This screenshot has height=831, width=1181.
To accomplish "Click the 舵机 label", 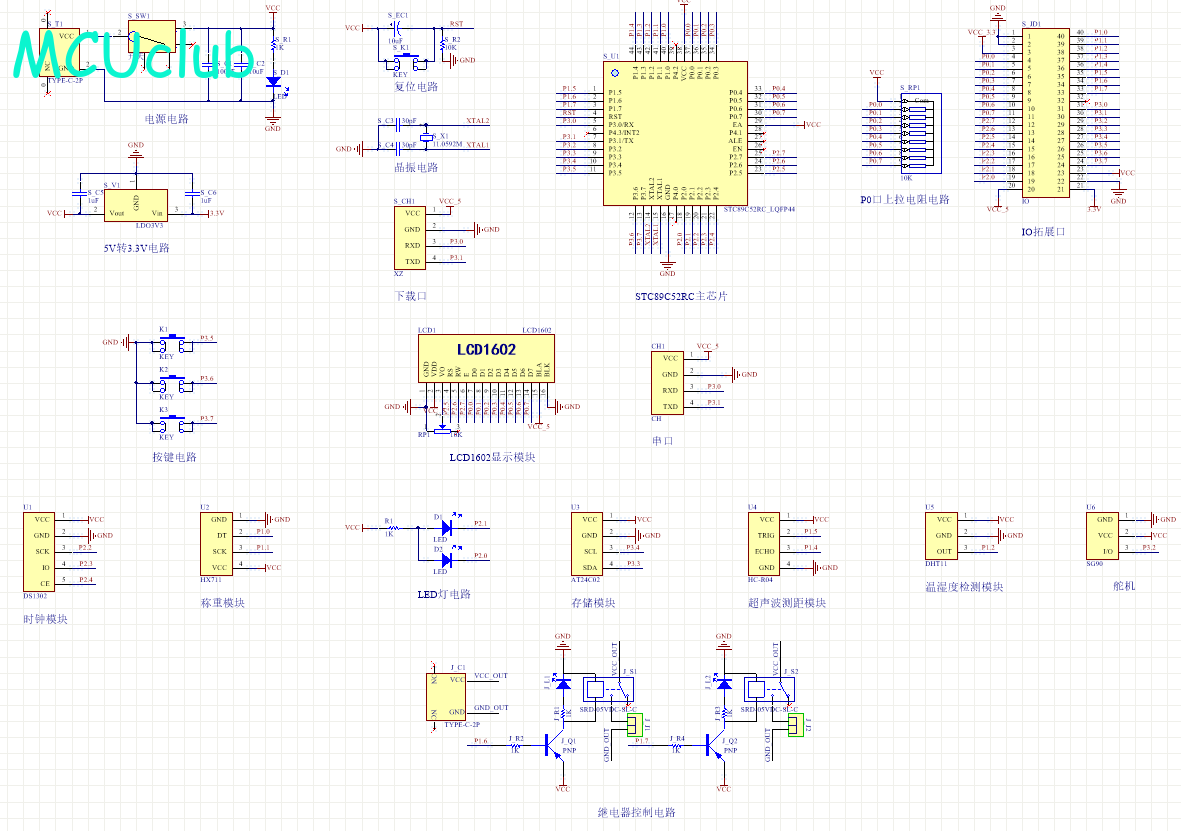I will (x=1124, y=585).
